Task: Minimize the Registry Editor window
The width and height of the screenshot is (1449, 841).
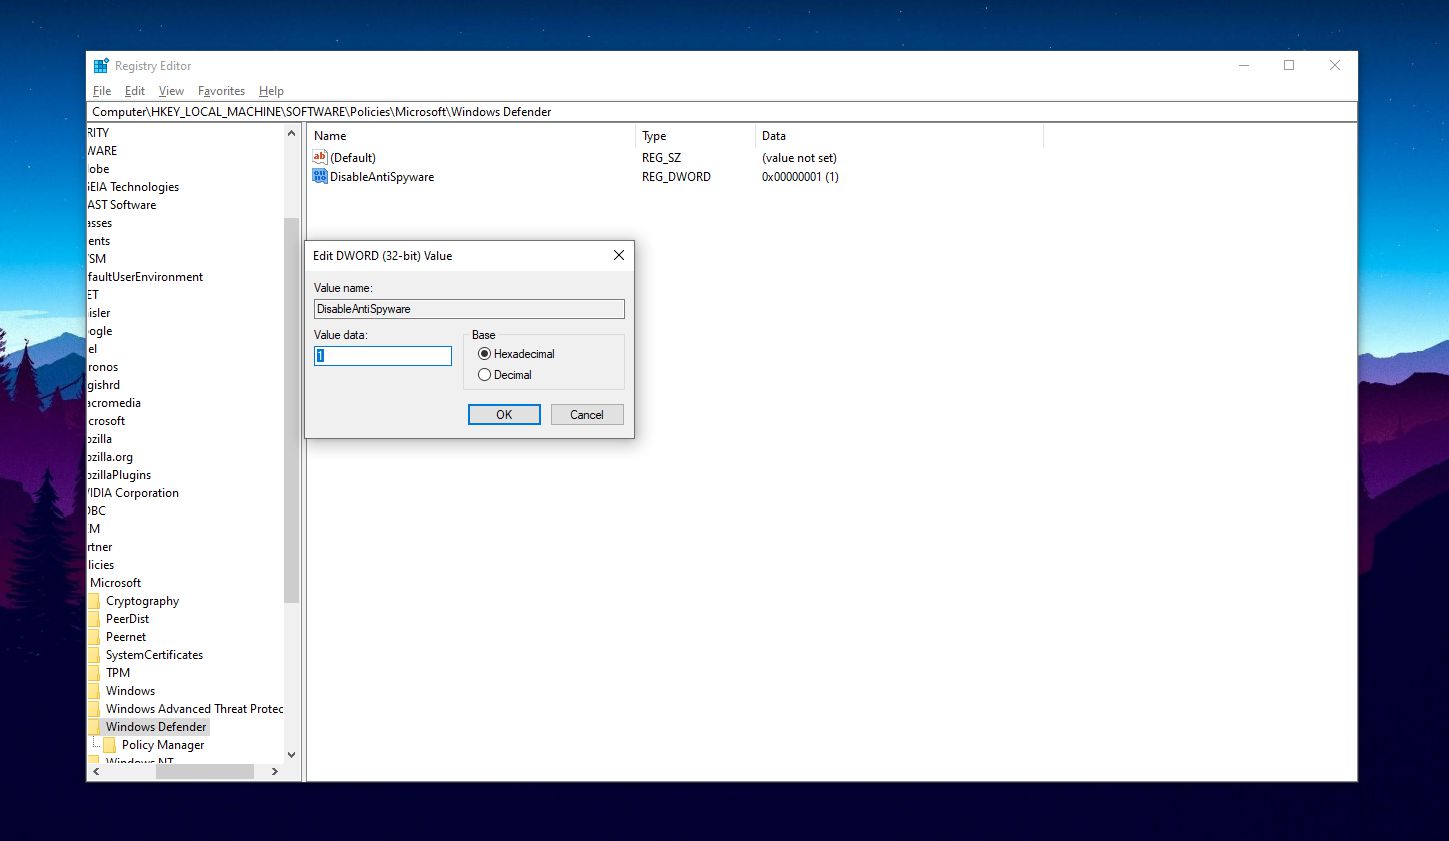Action: (x=1244, y=66)
